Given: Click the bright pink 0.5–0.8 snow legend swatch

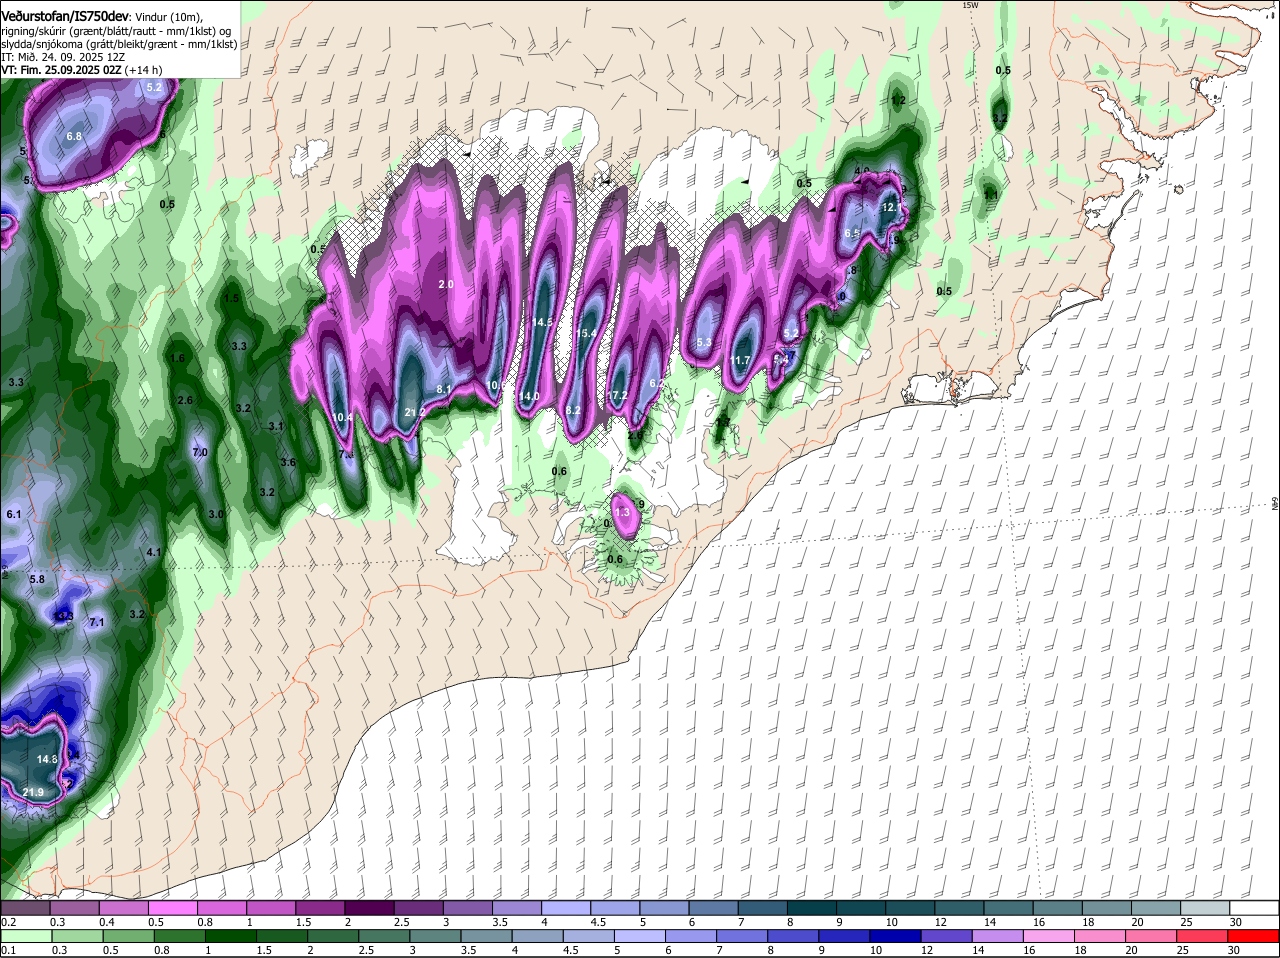Looking at the screenshot, I should coord(172,907).
